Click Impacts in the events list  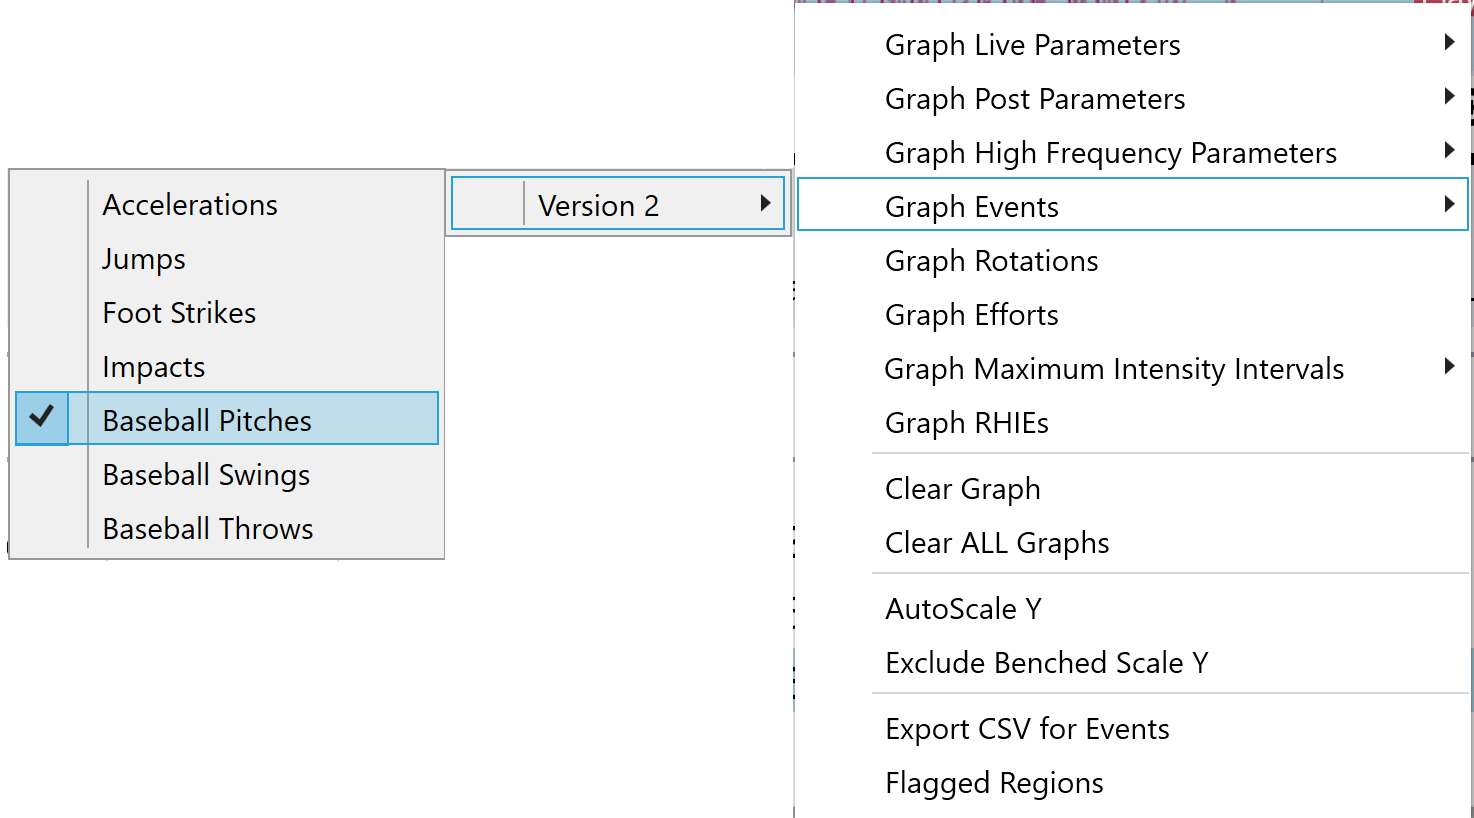point(154,367)
